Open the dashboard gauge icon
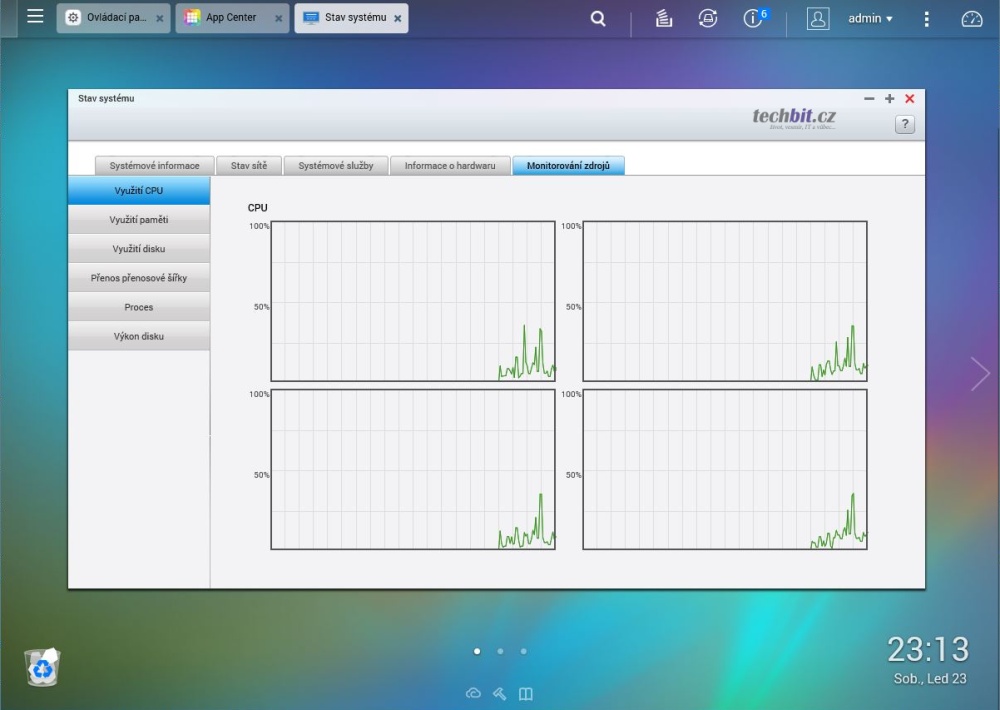Image resolution: width=1000 pixels, height=710 pixels. click(972, 18)
